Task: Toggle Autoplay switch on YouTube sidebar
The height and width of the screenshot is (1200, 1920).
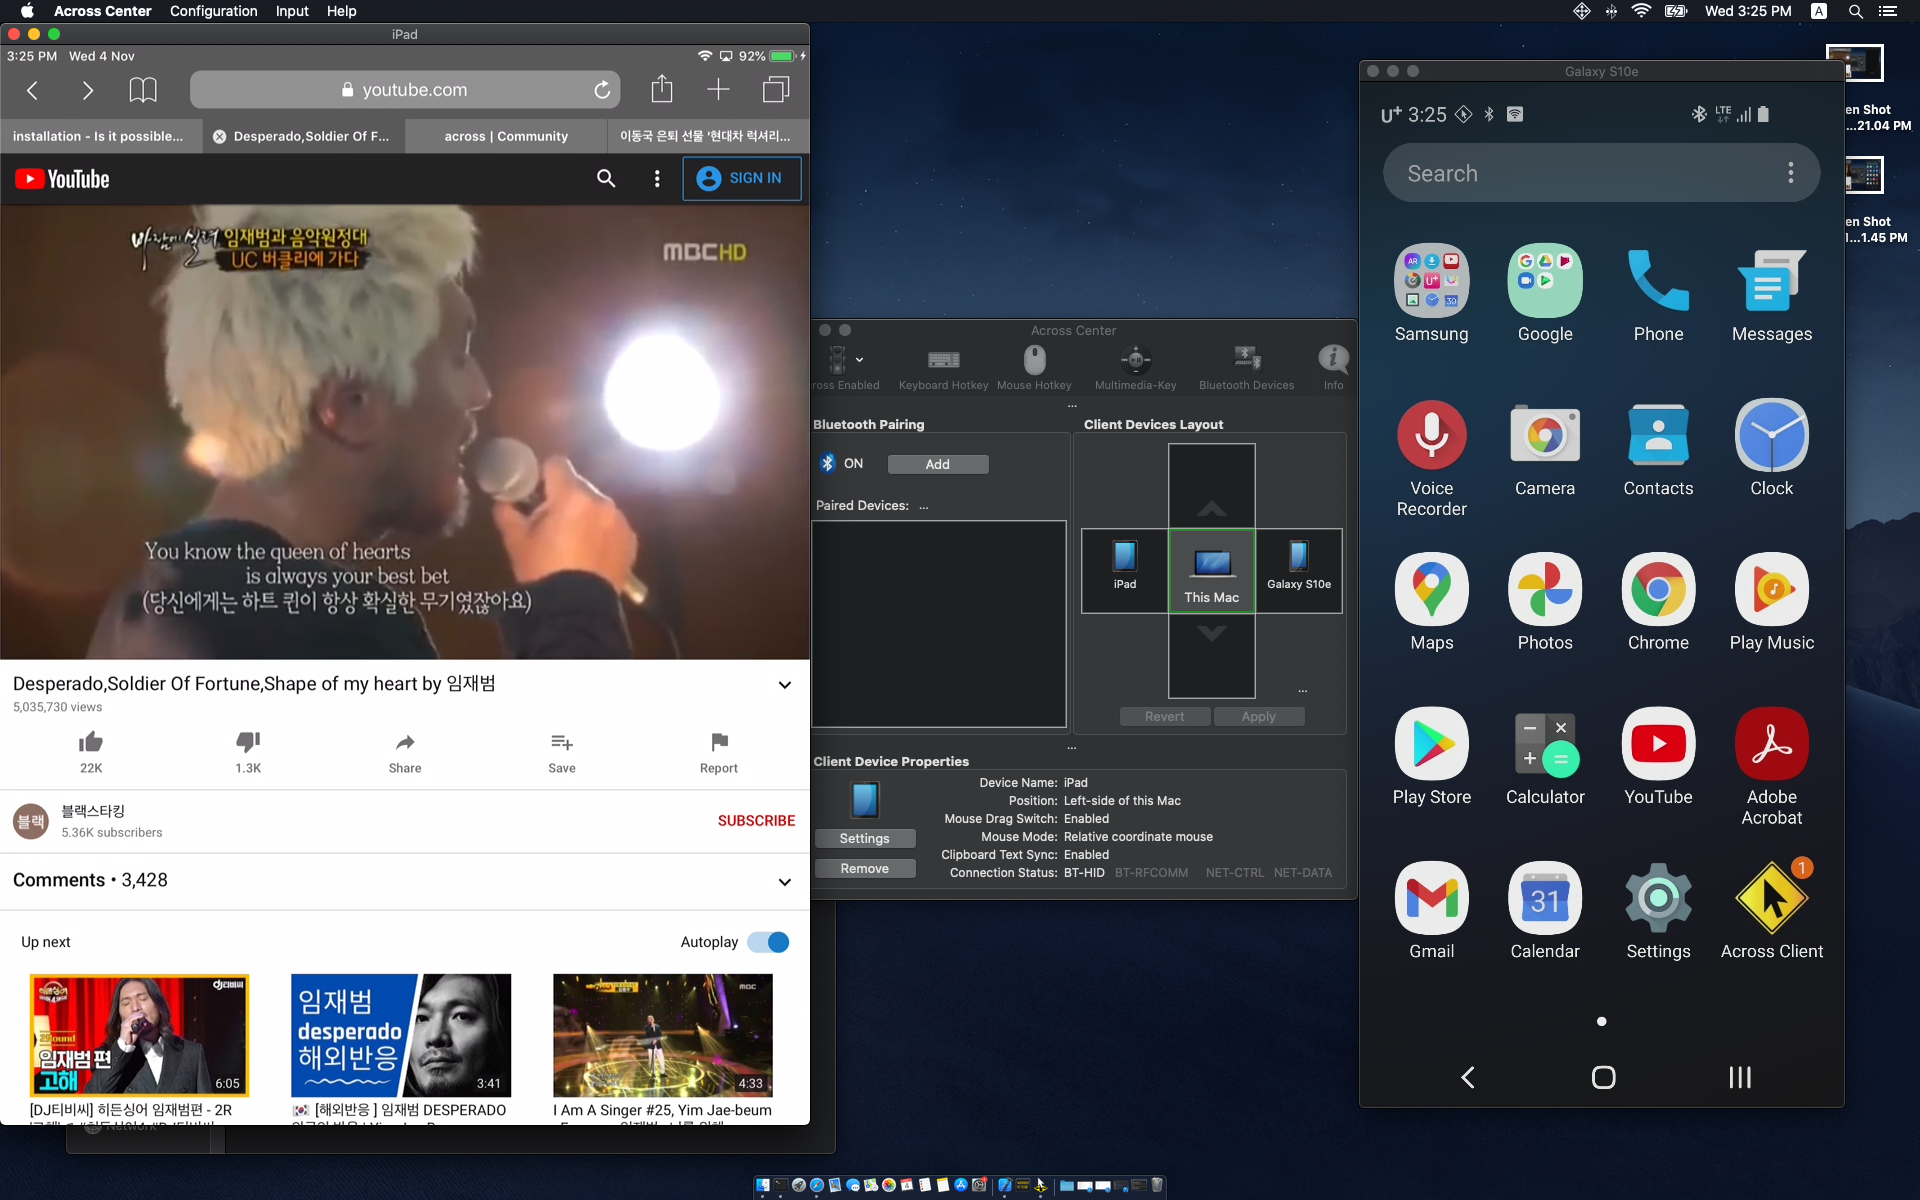Action: click(x=766, y=941)
